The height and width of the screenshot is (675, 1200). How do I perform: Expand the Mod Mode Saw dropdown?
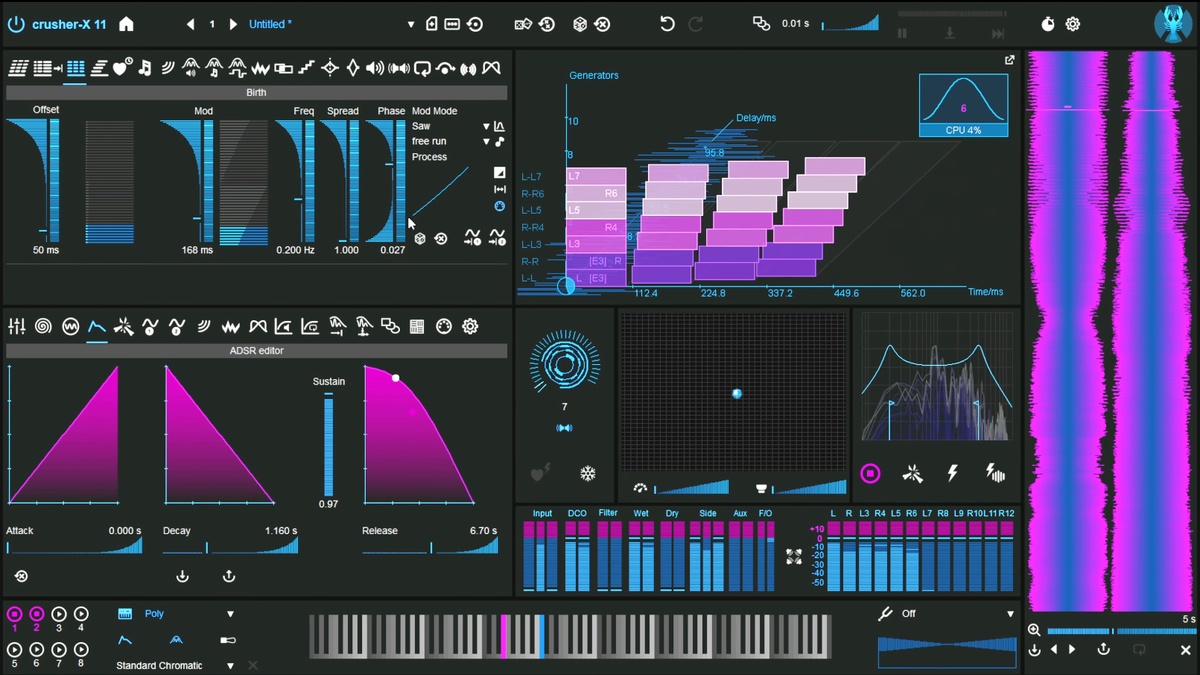[486, 127]
